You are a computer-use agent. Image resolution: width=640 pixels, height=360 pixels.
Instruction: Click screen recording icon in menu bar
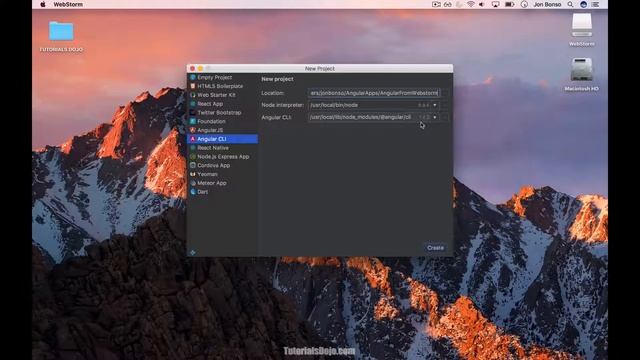[436, 4]
